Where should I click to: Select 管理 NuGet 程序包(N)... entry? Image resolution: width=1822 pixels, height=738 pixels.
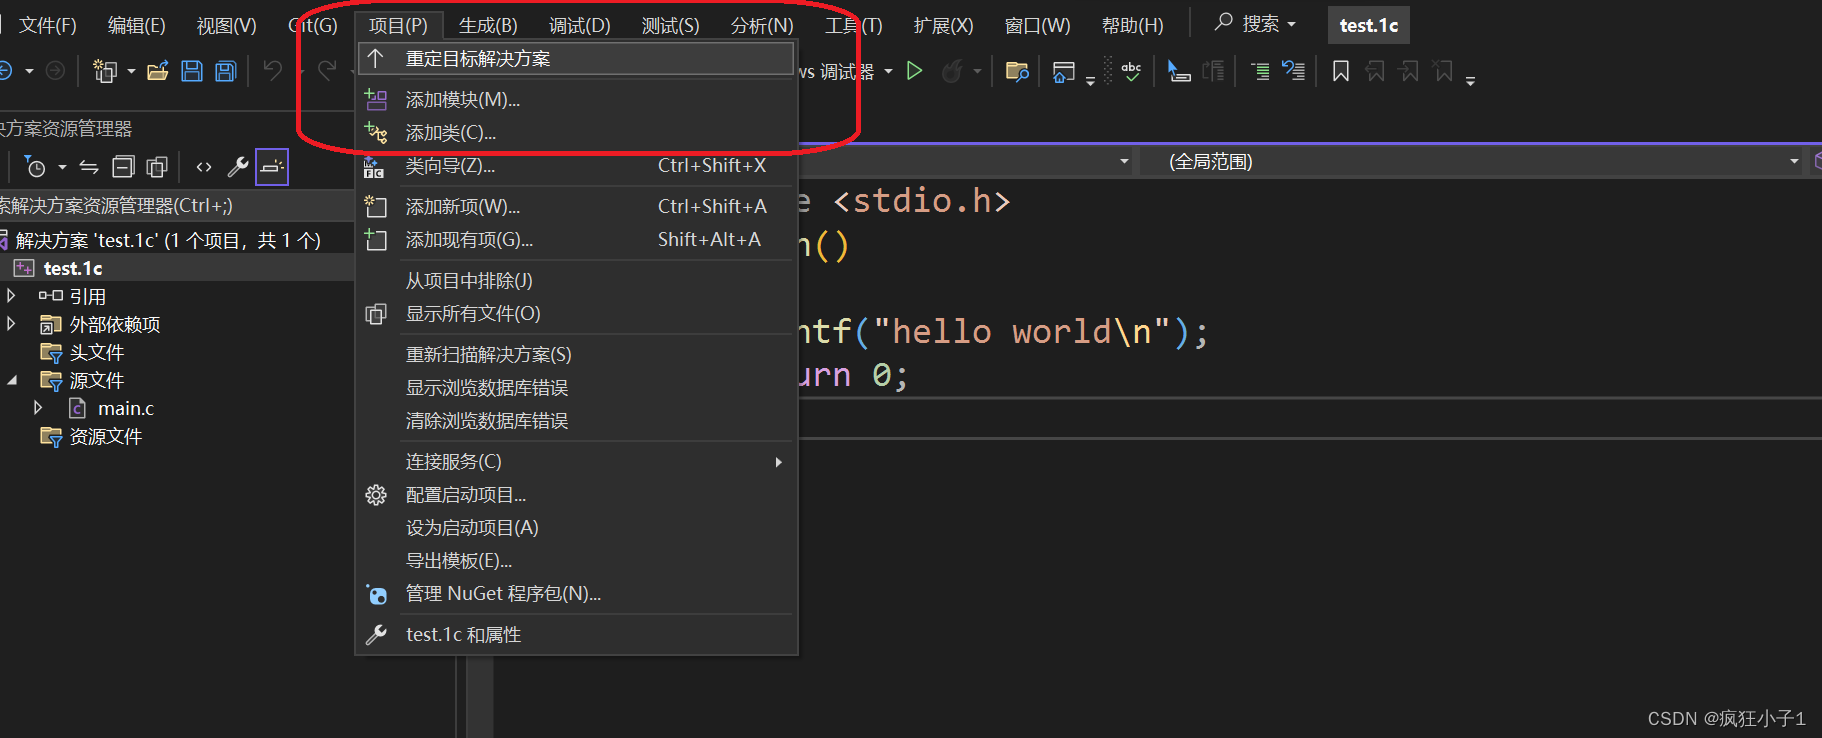click(x=576, y=594)
